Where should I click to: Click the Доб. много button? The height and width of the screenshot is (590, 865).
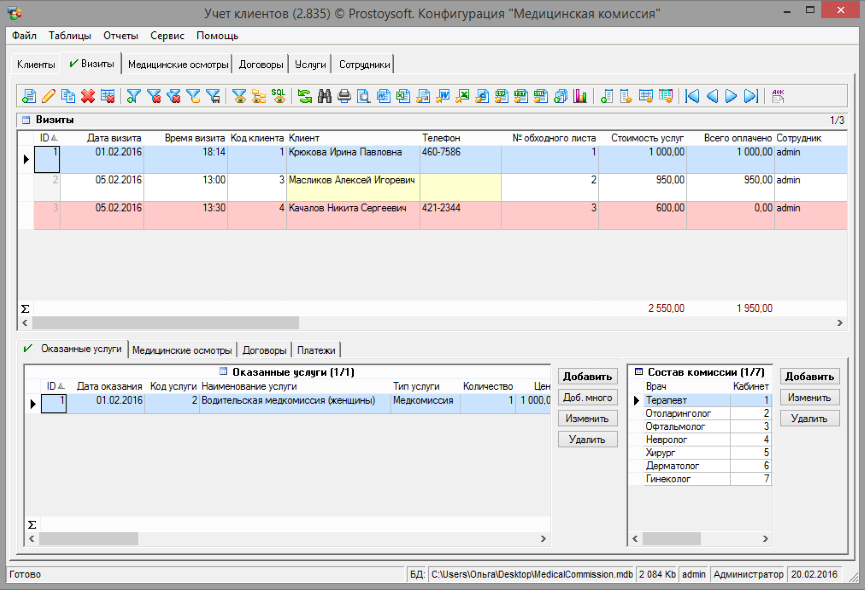pyautogui.click(x=587, y=397)
